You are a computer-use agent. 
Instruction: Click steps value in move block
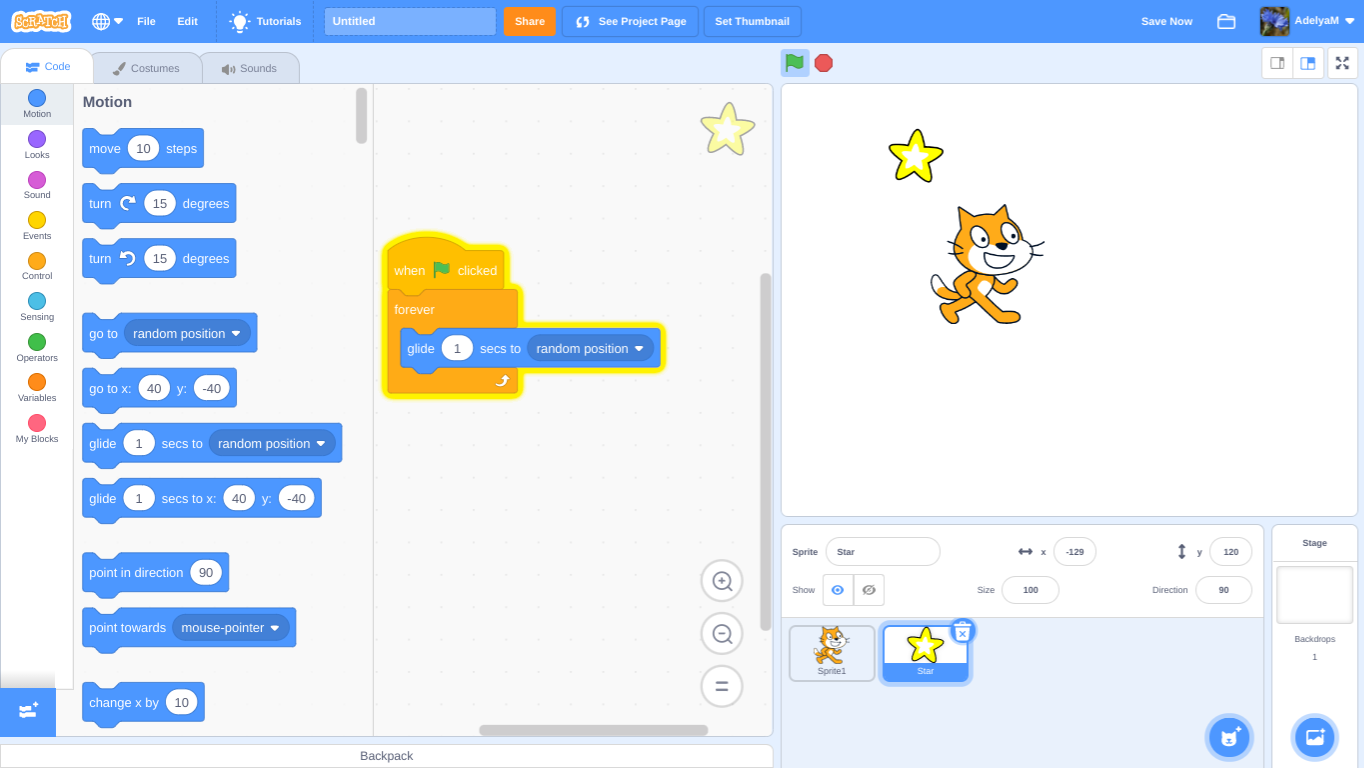click(143, 149)
